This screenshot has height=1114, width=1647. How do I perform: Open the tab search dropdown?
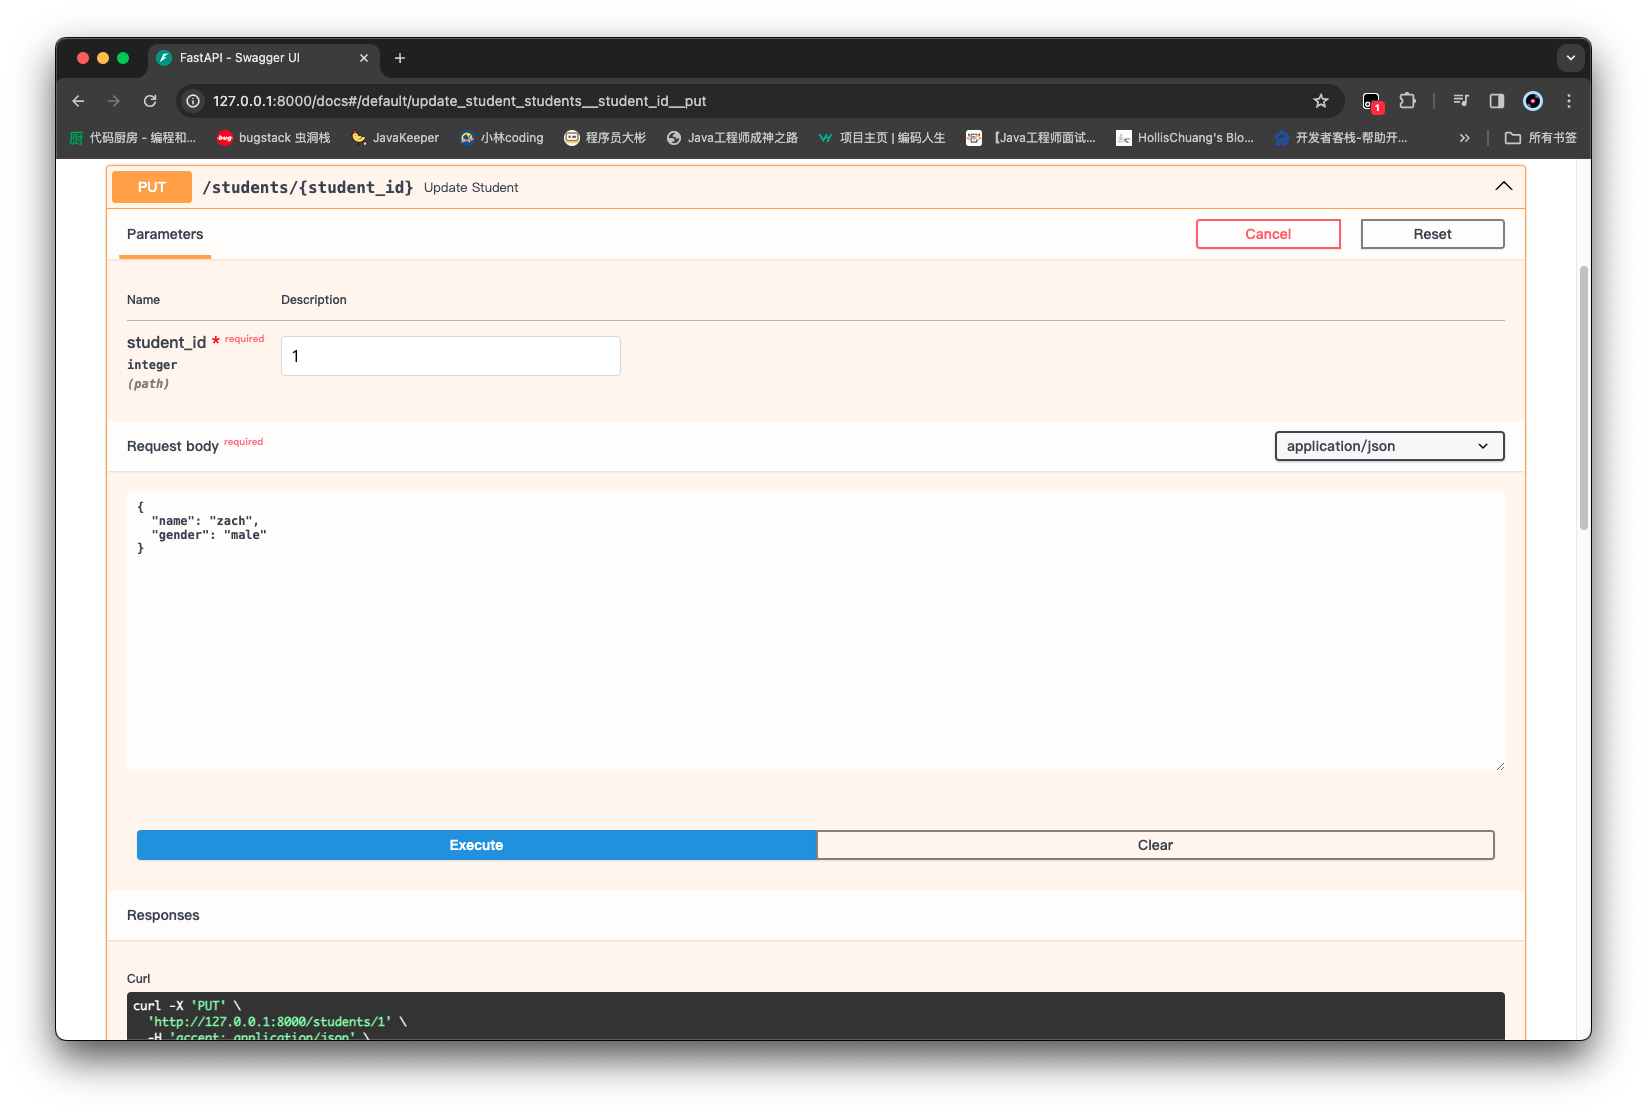pyautogui.click(x=1570, y=58)
